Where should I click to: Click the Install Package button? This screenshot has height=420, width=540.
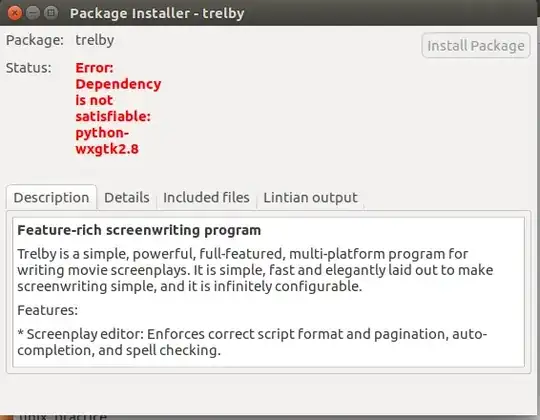coord(476,45)
